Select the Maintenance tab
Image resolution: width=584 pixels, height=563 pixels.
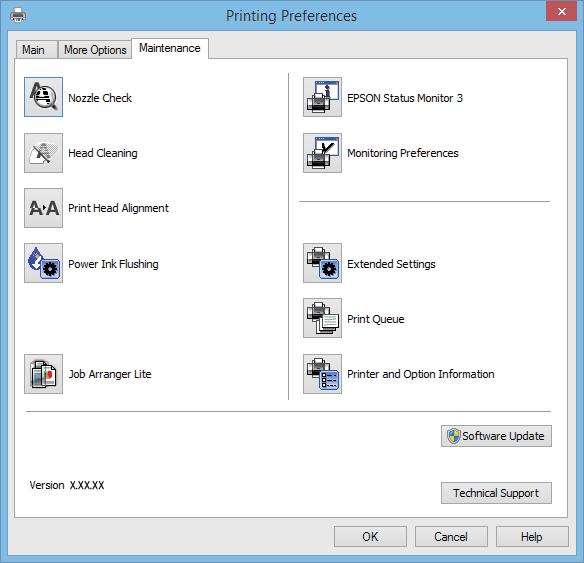[x=170, y=48]
